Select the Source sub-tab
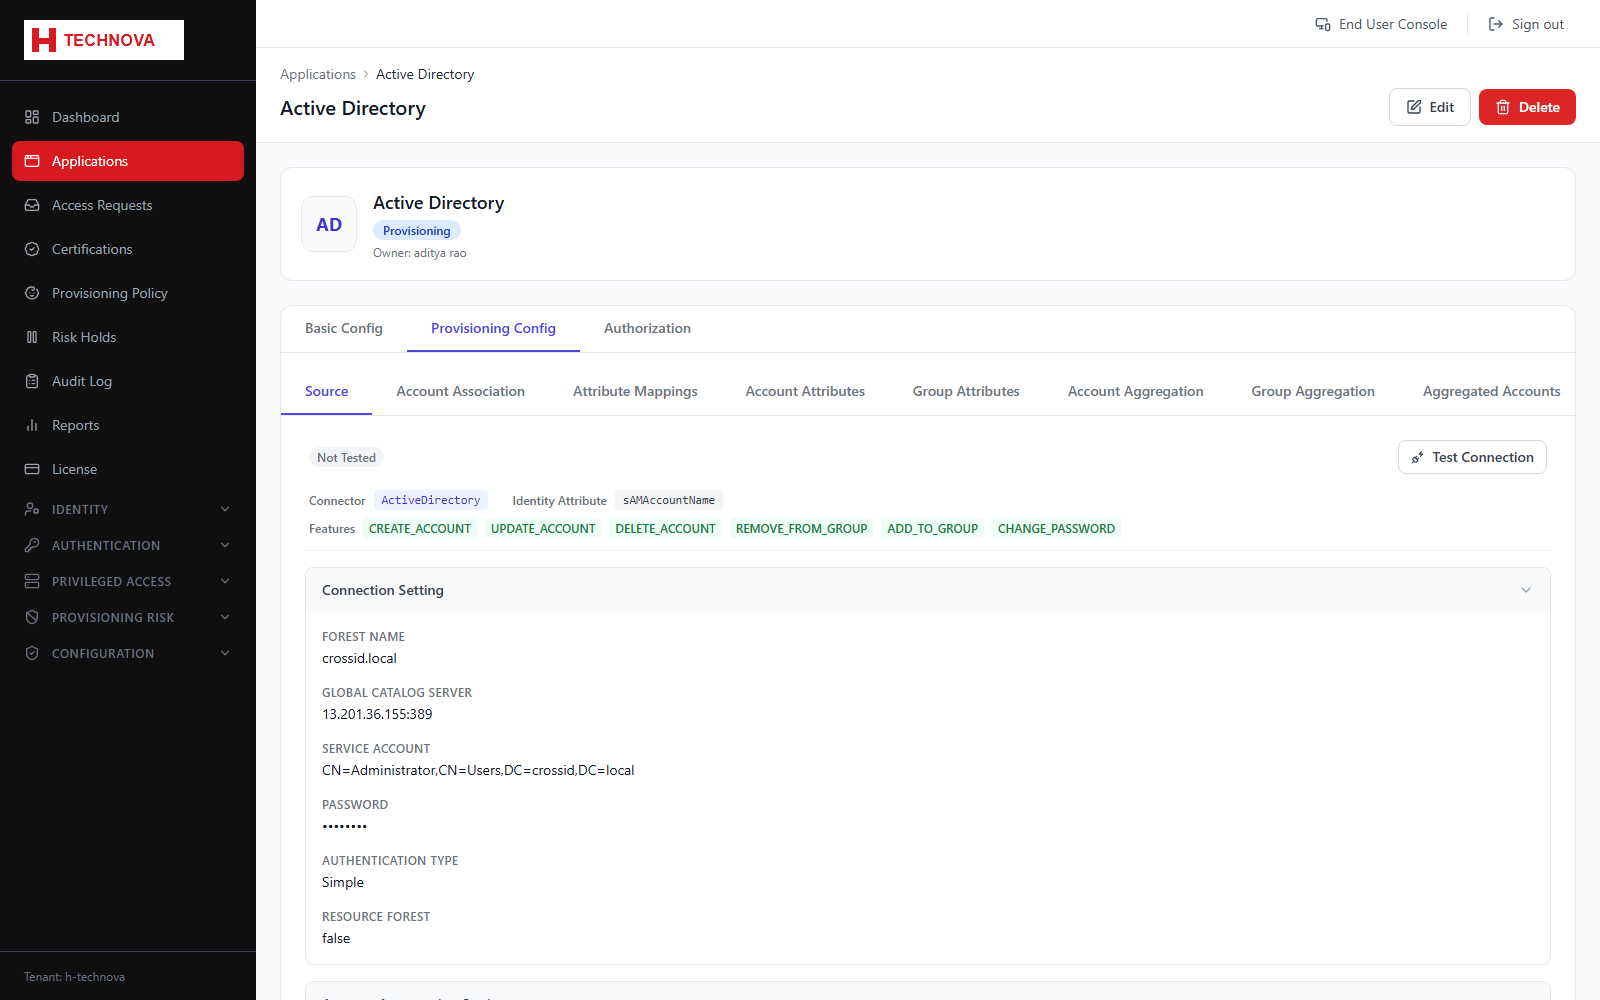Image resolution: width=1600 pixels, height=1000 pixels. [x=327, y=391]
